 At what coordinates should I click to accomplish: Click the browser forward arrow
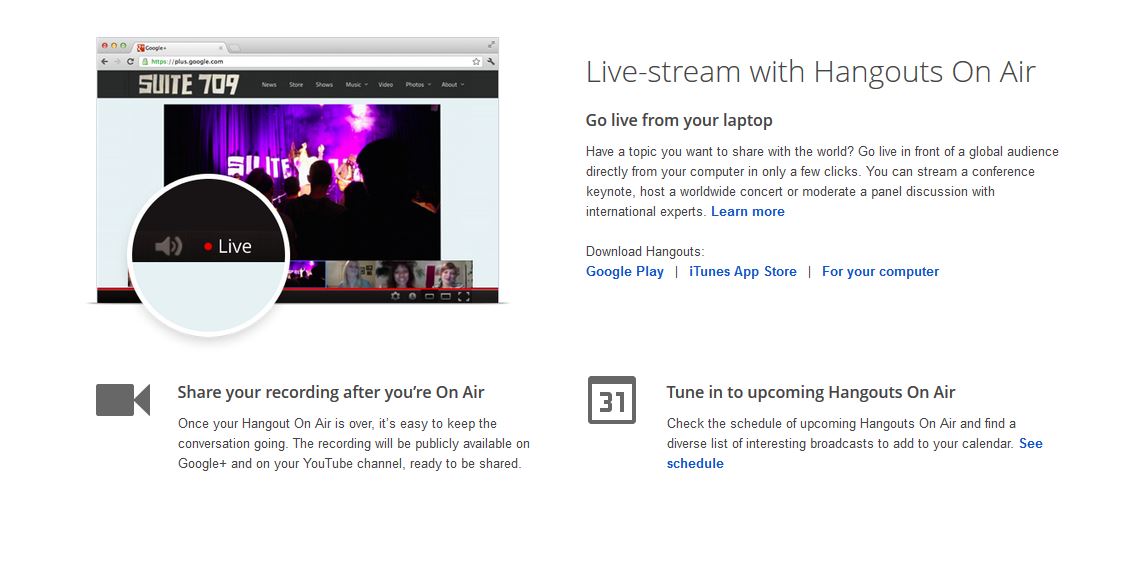(x=117, y=62)
